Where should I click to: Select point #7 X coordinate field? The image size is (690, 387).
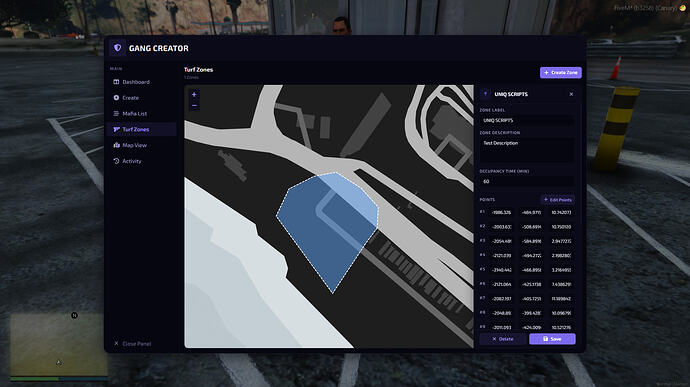(x=501, y=299)
